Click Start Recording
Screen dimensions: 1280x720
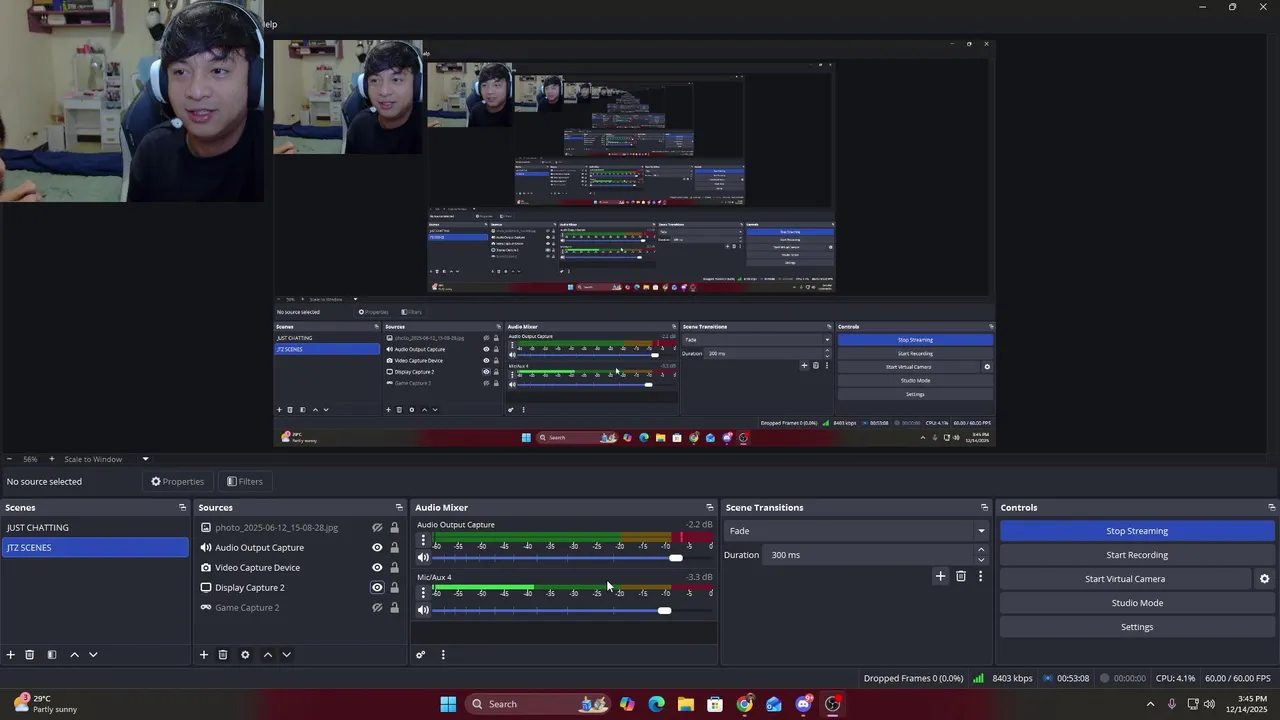coord(1137,555)
